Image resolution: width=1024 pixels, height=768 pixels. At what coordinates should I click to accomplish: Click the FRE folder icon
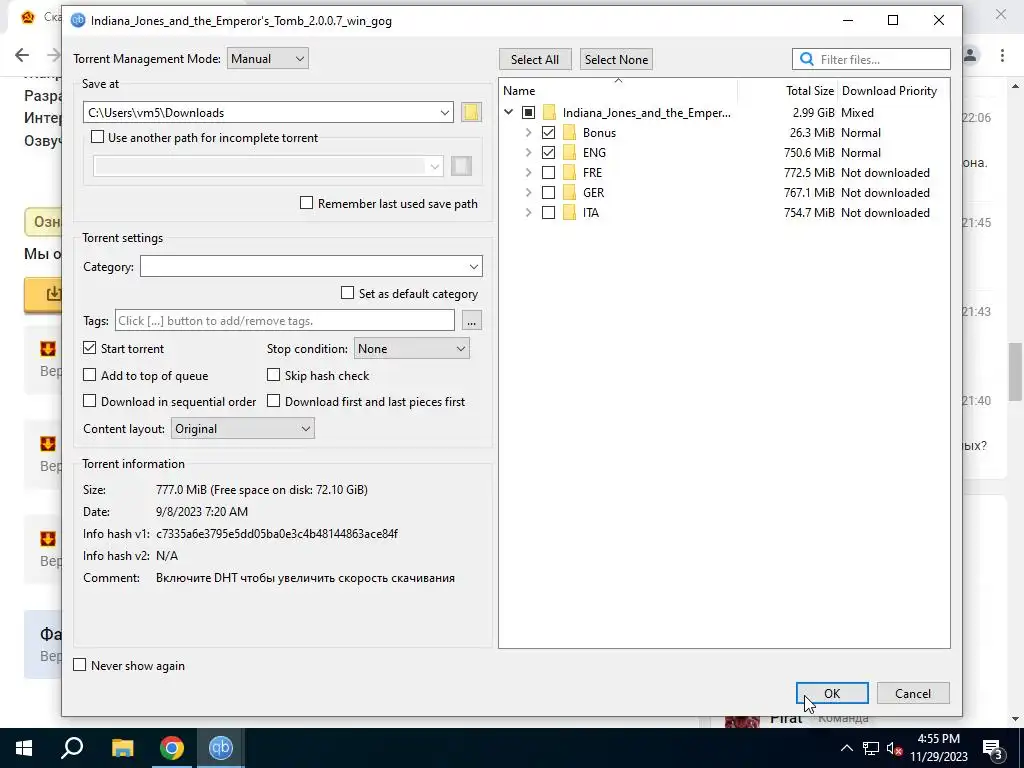(569, 173)
